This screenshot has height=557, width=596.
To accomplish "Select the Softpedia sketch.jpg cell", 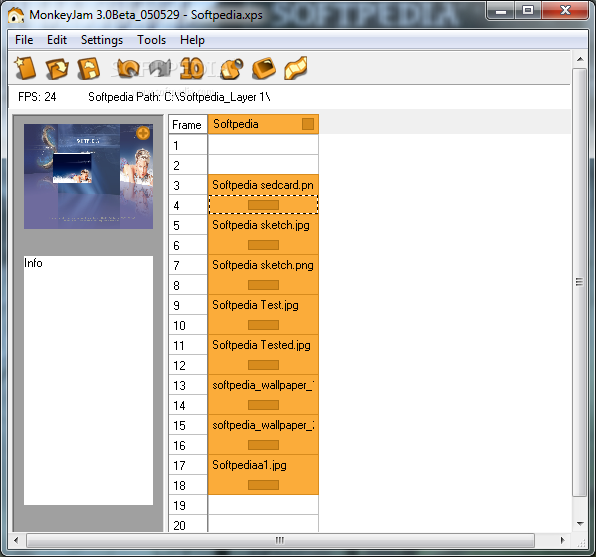I will click(x=263, y=225).
